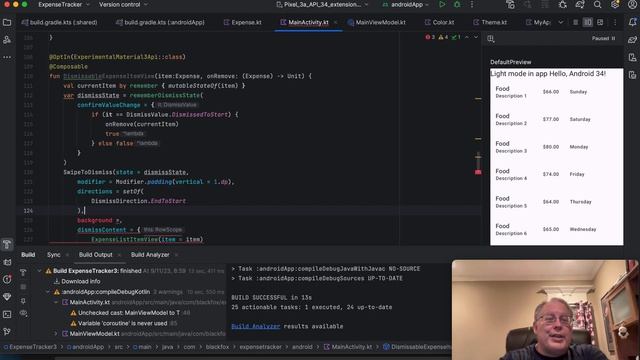Click the Sync Project with Gradle icon
Image resolution: width=640 pixels, height=360 pixels.
coord(580,4)
